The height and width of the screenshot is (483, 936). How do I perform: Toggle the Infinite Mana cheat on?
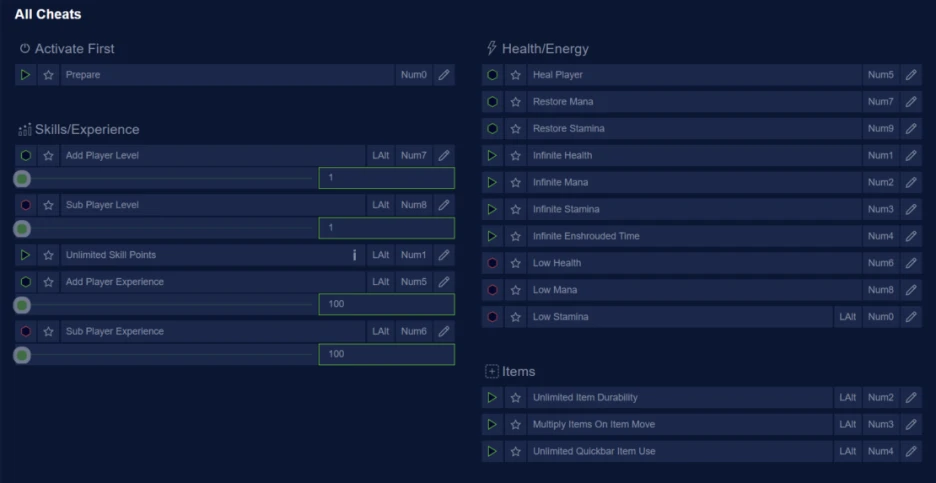click(x=492, y=183)
